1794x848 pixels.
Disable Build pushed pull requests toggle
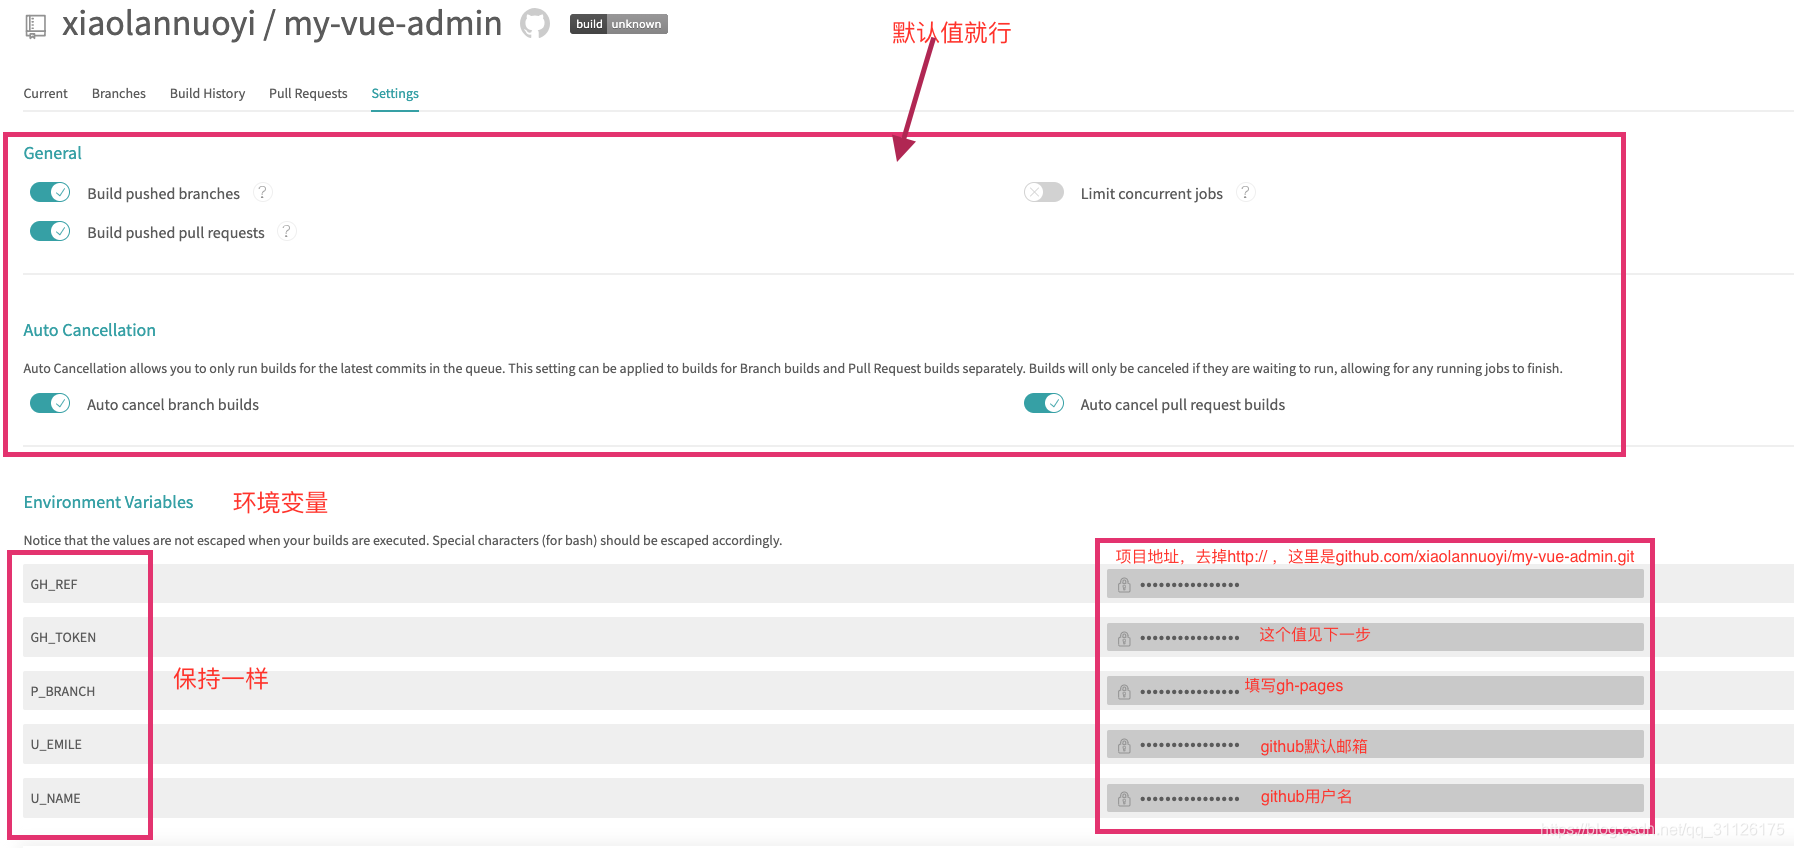click(x=50, y=231)
